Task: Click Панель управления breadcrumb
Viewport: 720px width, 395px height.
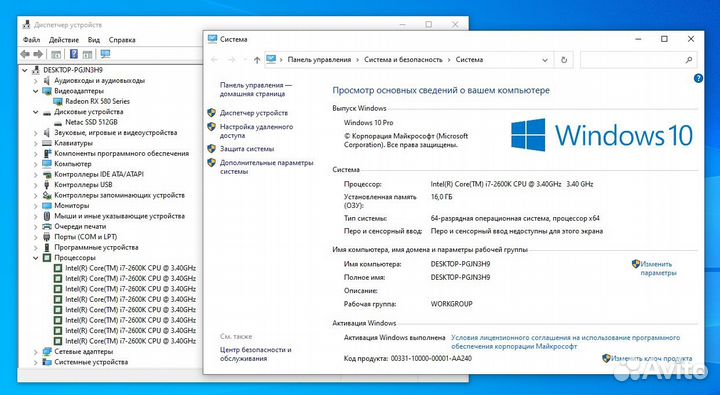Action: tap(319, 60)
